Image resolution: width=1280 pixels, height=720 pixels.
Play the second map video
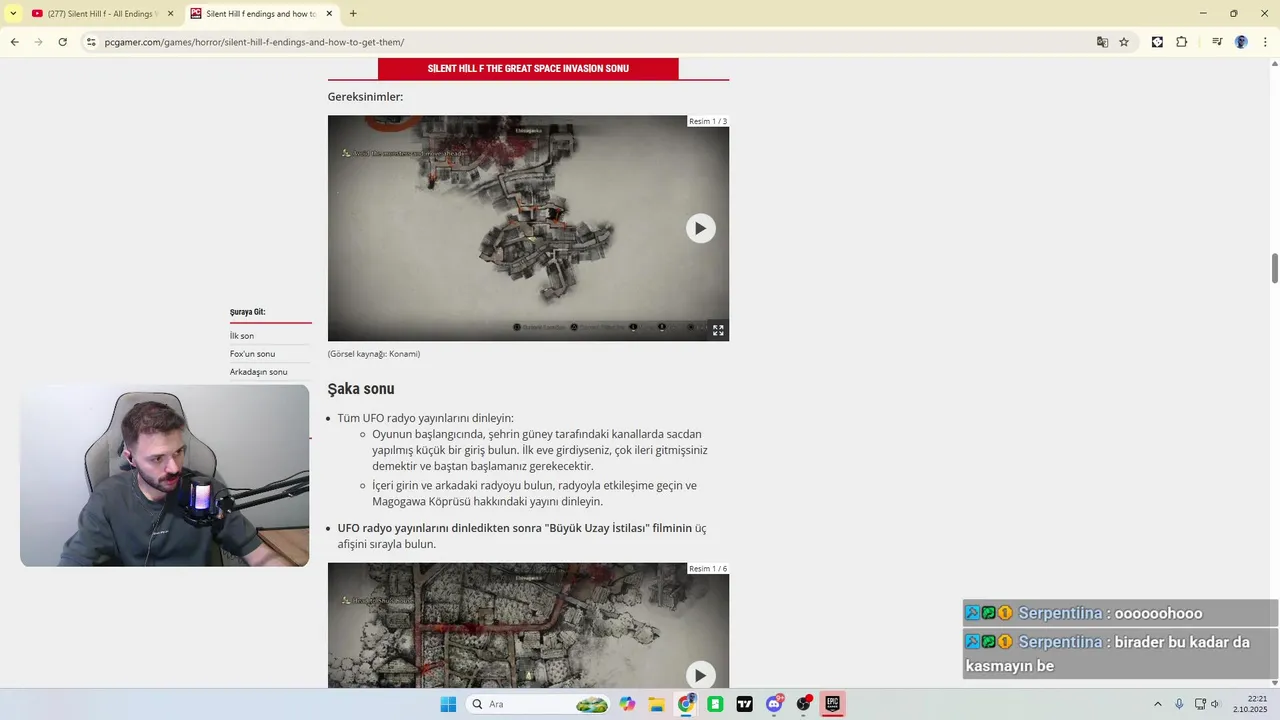pyautogui.click(x=700, y=675)
